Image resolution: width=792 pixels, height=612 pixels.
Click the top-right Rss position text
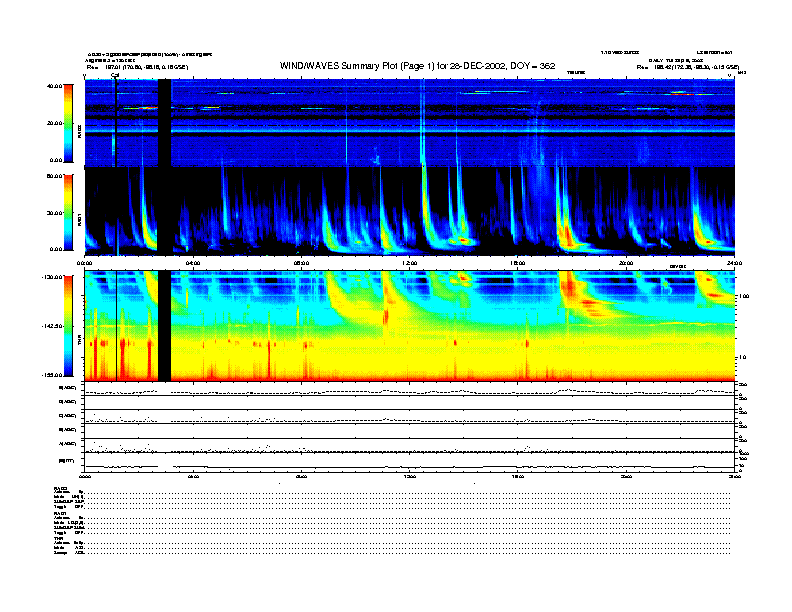(x=688, y=67)
